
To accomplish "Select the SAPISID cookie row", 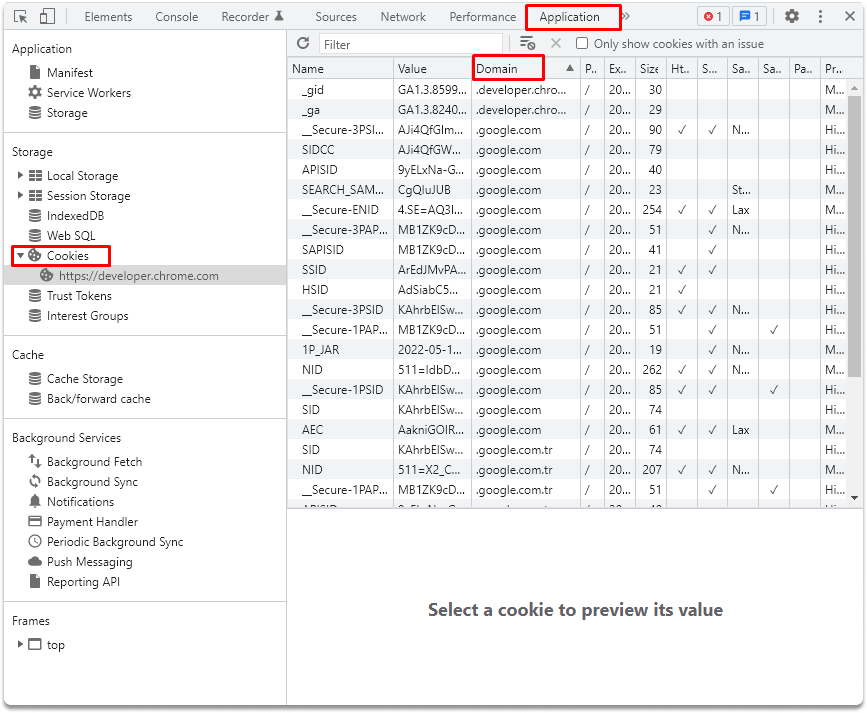I will [567, 250].
